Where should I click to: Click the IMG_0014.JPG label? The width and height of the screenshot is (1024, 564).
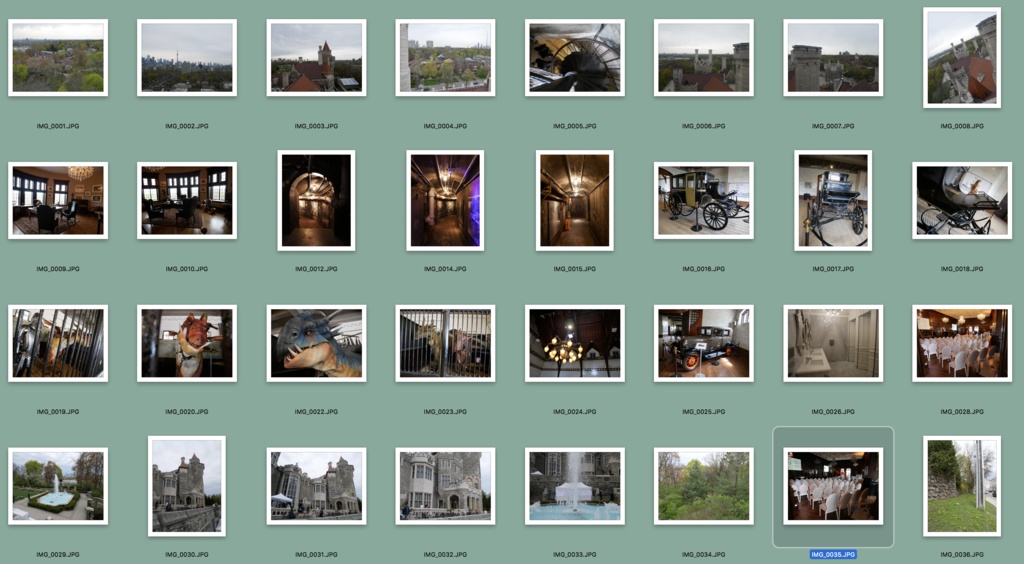(x=445, y=269)
